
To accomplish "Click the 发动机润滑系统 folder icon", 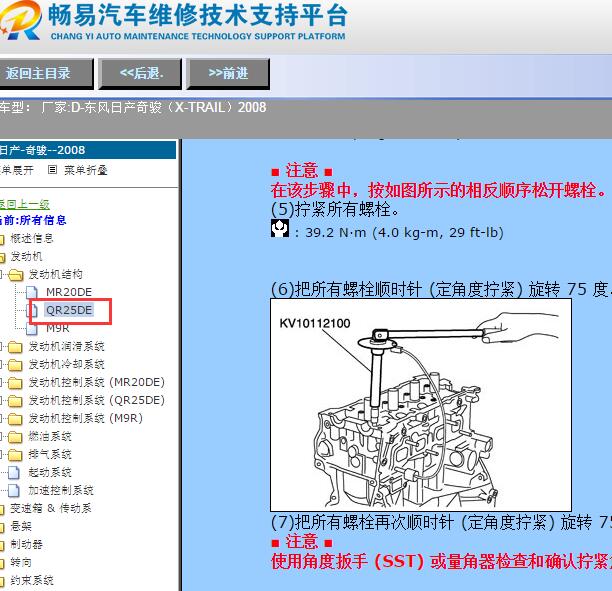I will pos(15,347).
